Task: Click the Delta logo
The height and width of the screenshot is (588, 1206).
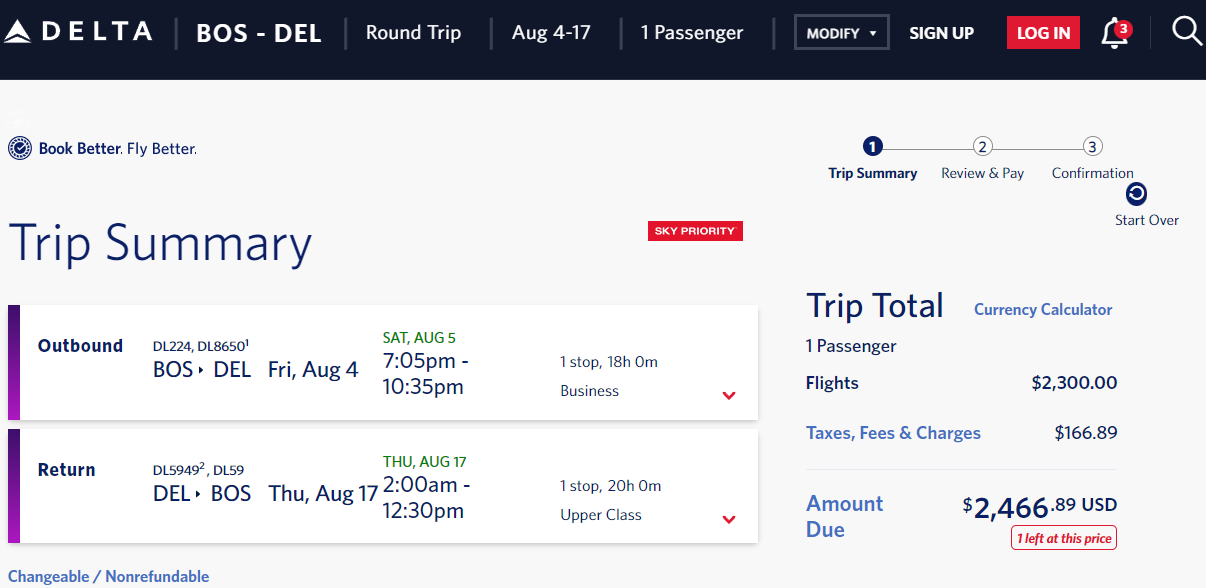Action: tap(78, 32)
